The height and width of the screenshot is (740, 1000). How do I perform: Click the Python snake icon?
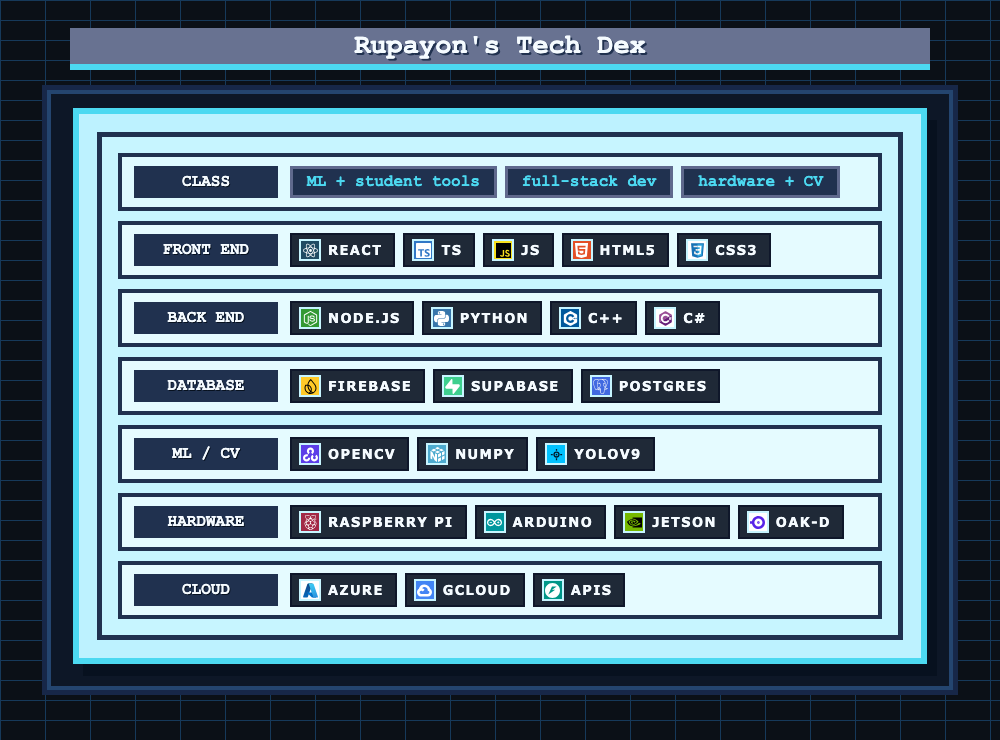tap(442, 318)
